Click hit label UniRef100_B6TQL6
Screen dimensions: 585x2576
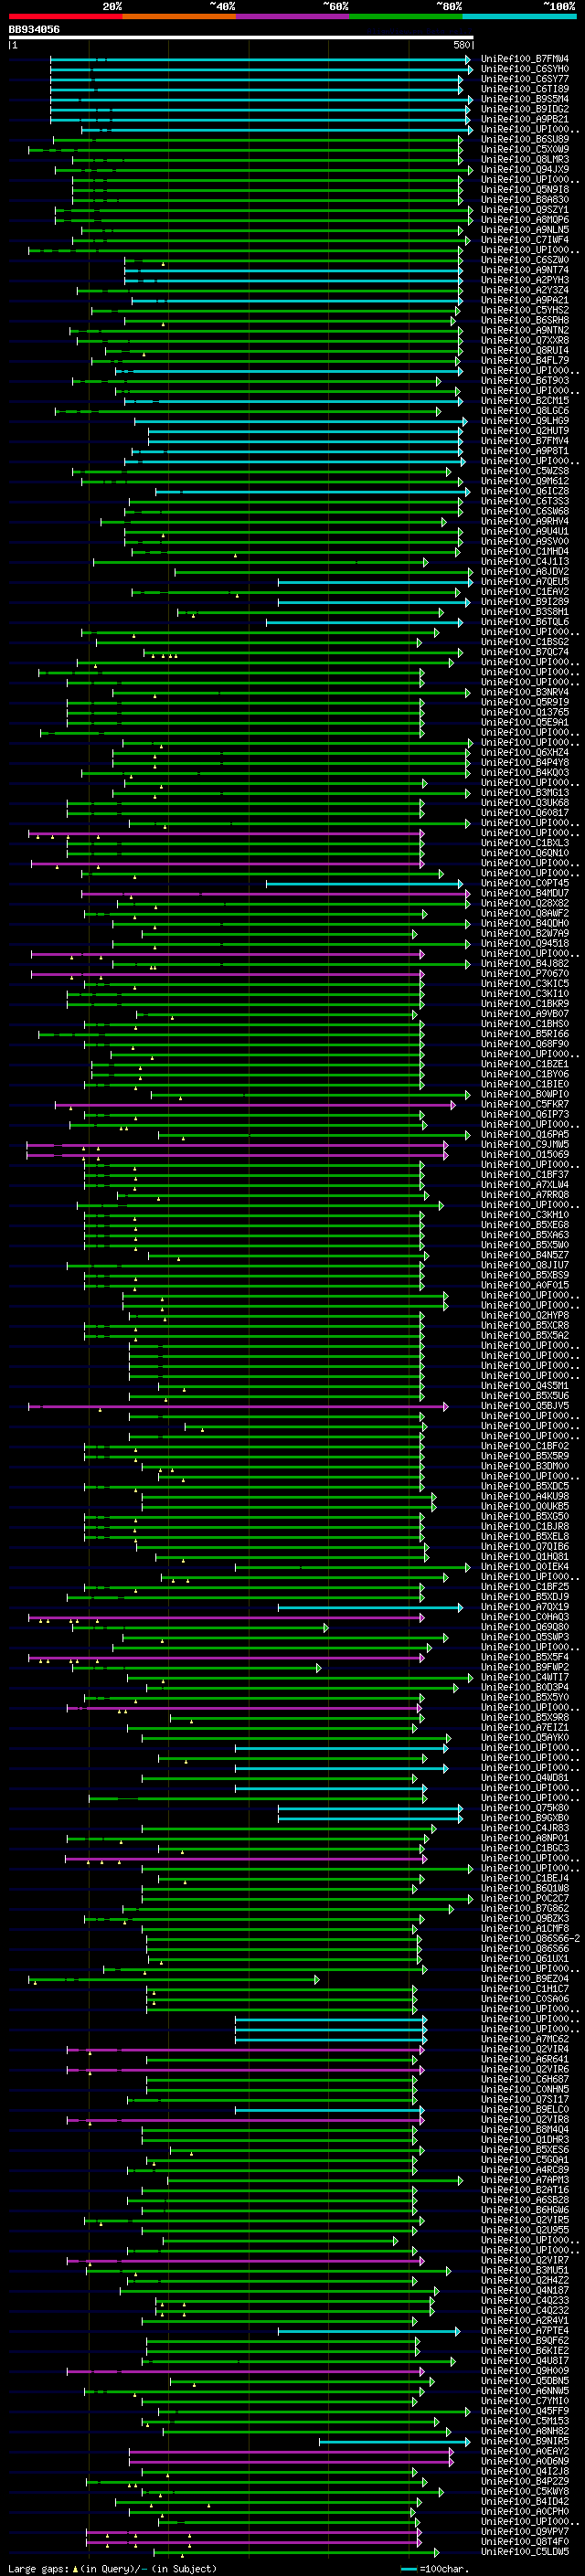pos(525,622)
